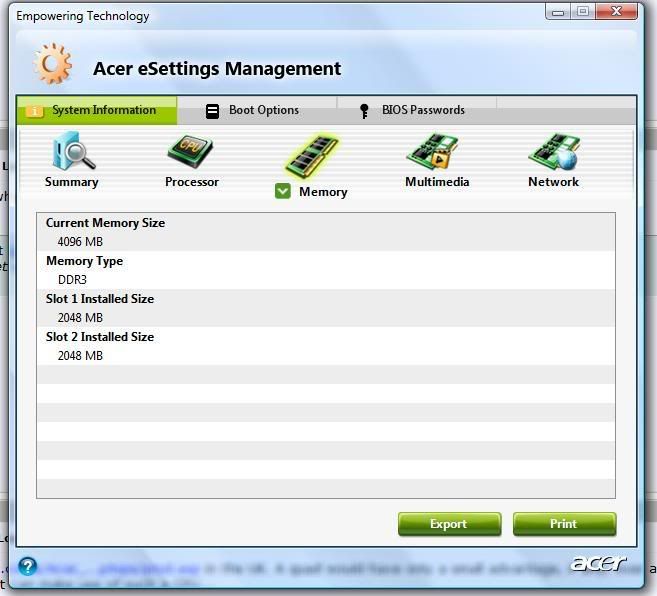This screenshot has width=657, height=596.
Task: Select the 4096 MB value
Action: [80, 242]
